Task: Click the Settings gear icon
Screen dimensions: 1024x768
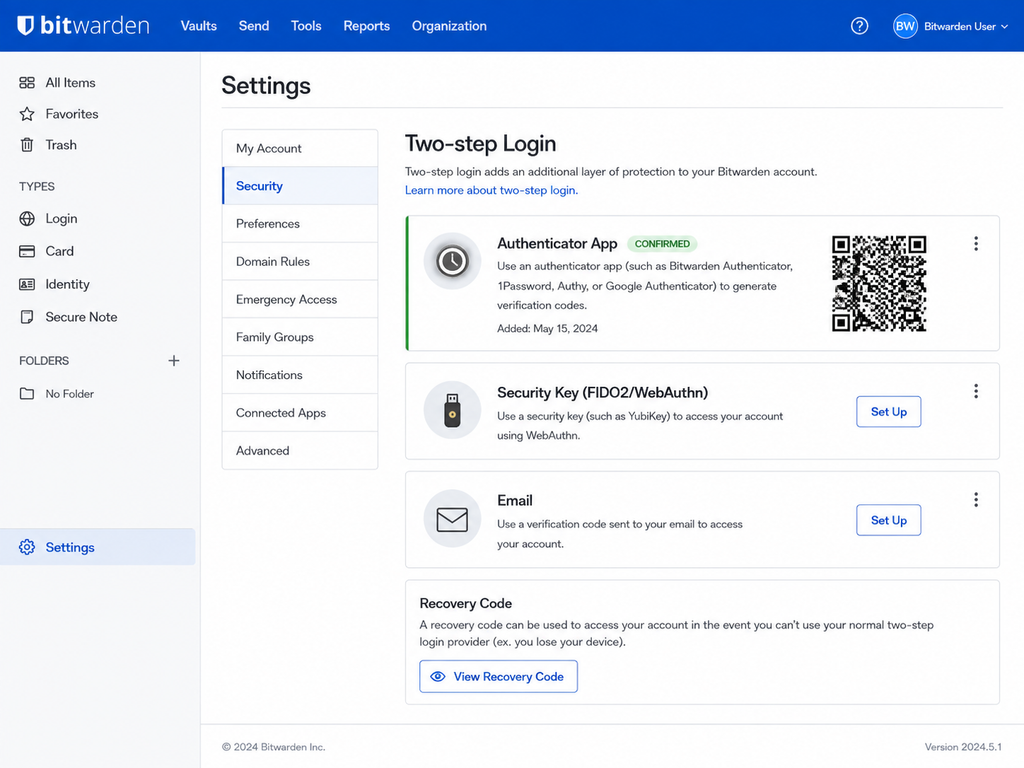Action: 27,547
